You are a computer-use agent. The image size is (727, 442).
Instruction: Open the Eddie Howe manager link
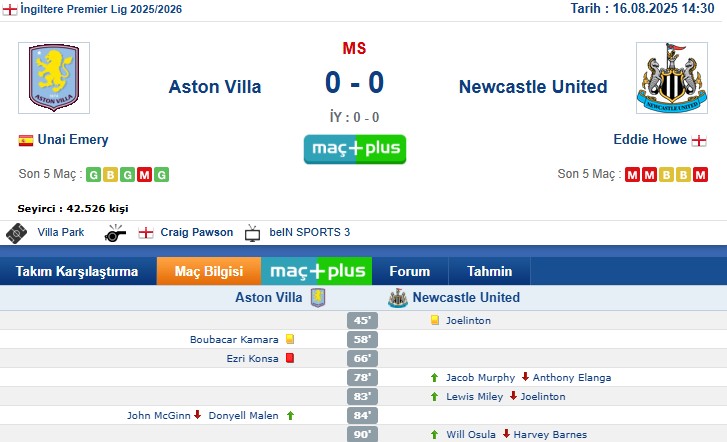(650, 140)
